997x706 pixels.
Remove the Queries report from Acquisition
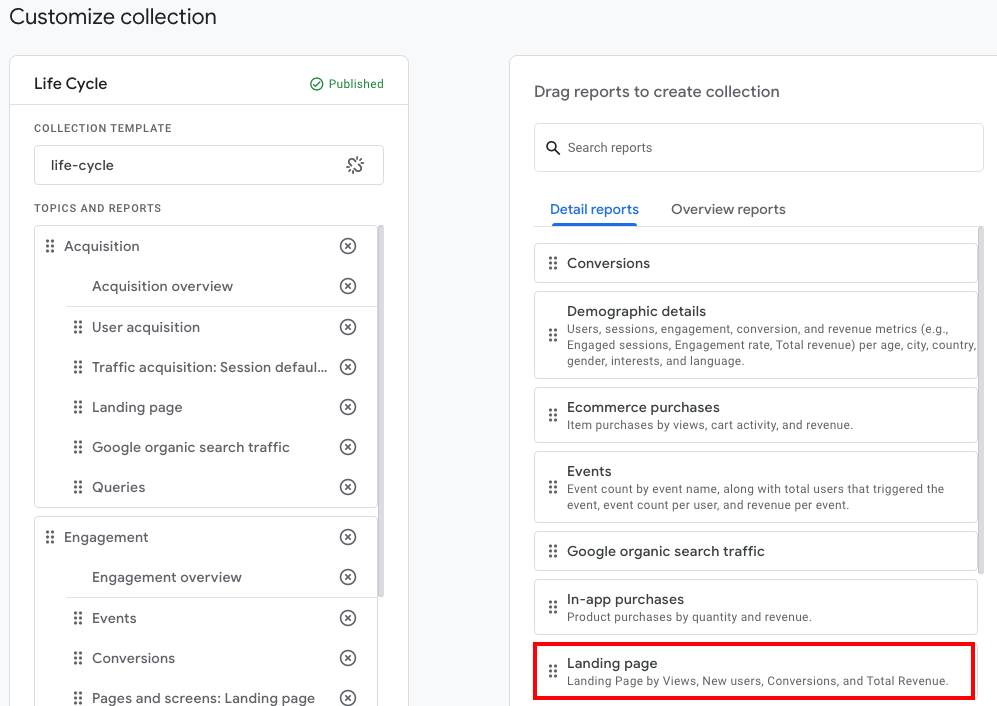tap(348, 487)
